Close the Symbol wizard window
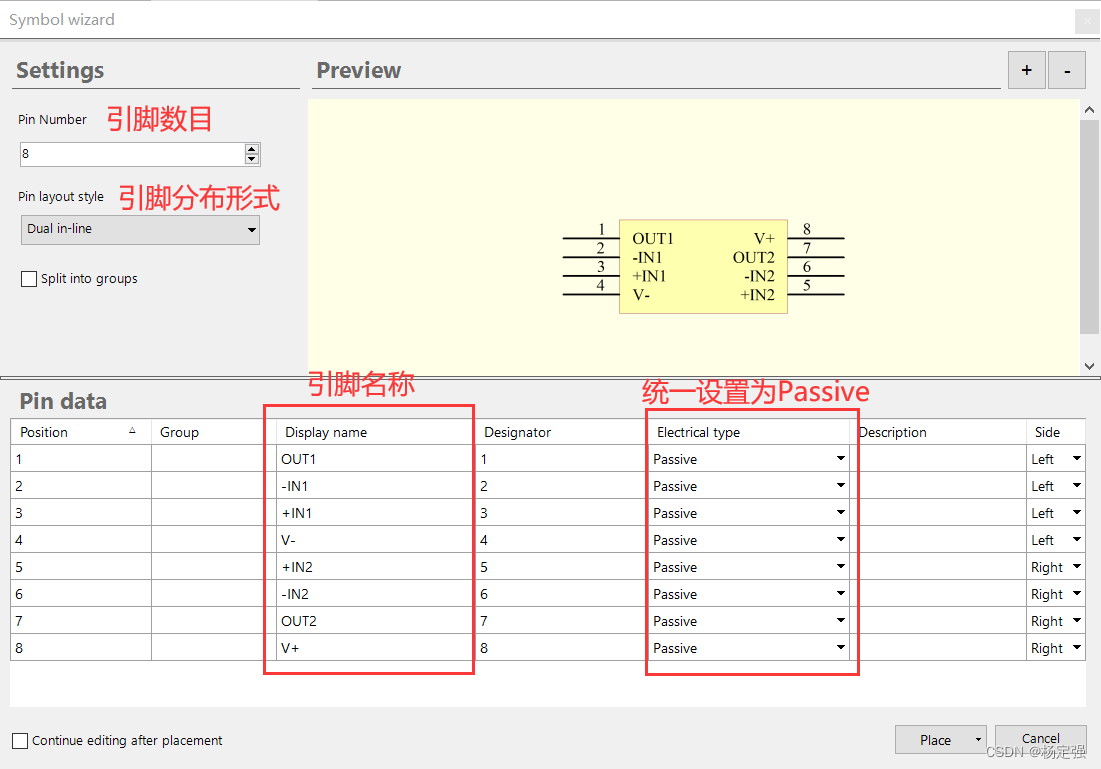This screenshot has height=769, width=1101. coord(1086,20)
